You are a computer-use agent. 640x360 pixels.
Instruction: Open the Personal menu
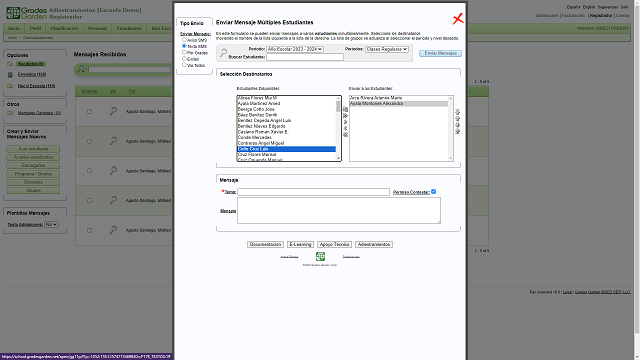(x=97, y=28)
